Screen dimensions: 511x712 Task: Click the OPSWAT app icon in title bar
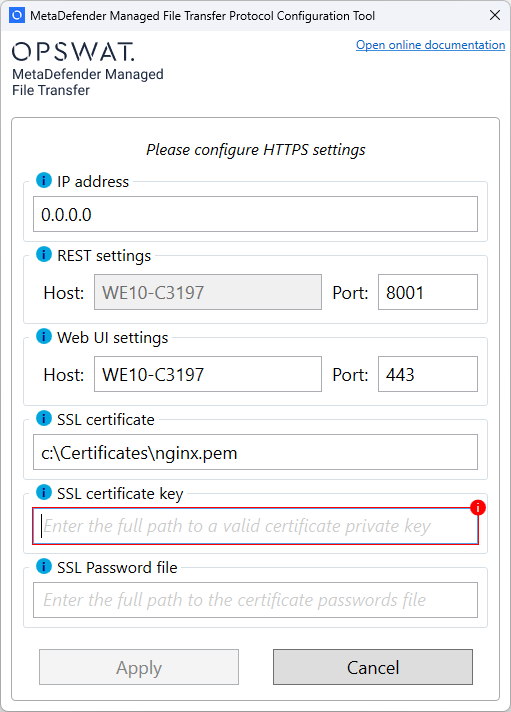click(x=17, y=15)
